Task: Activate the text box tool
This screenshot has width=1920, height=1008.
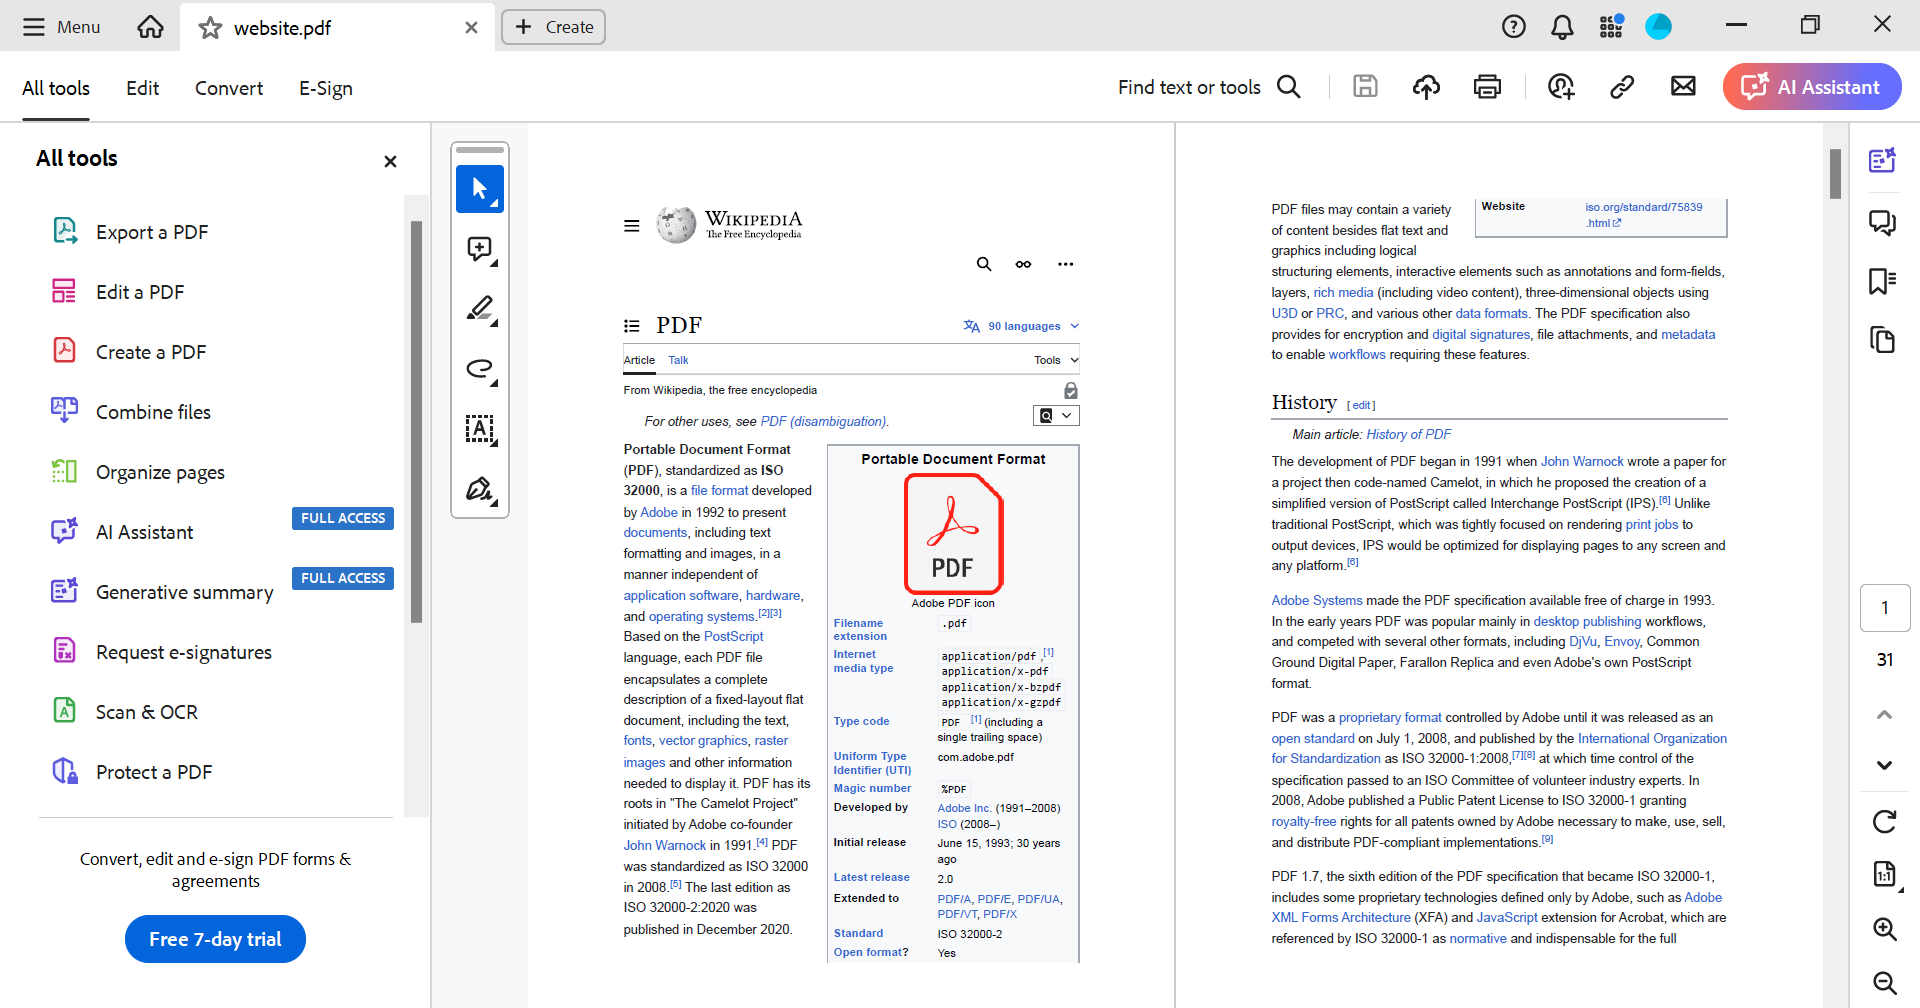Action: pos(480,429)
